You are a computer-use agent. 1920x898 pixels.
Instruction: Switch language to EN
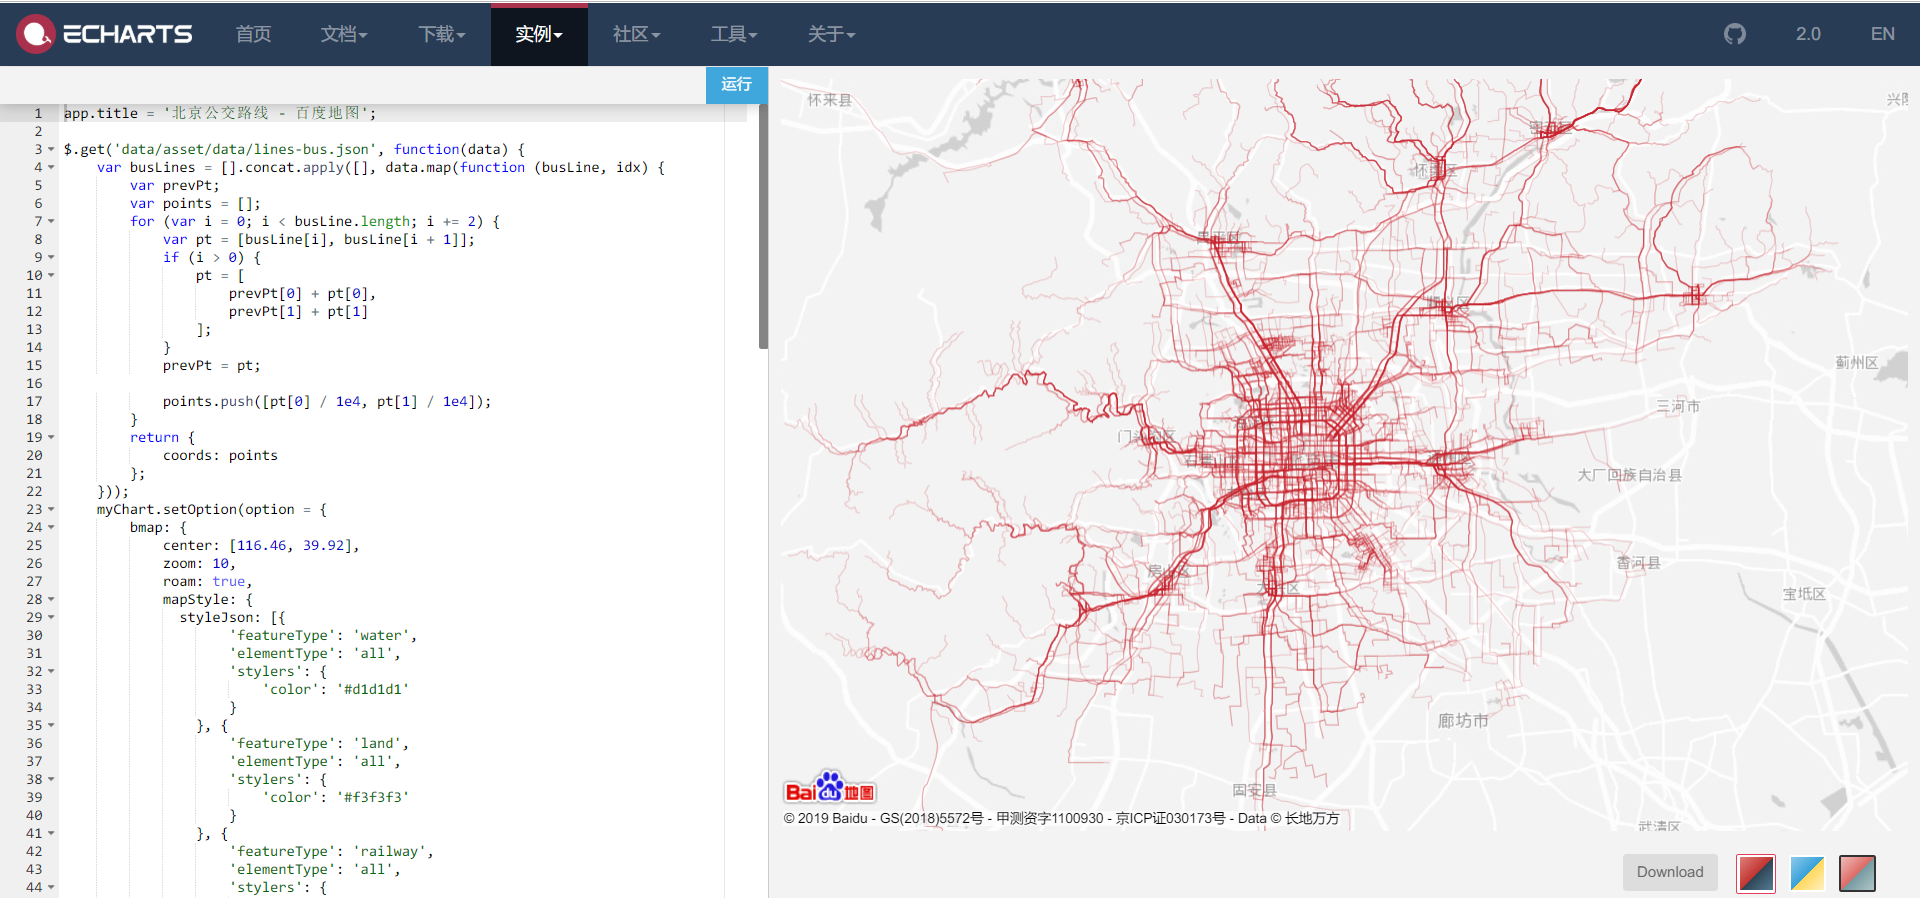pos(1883,34)
